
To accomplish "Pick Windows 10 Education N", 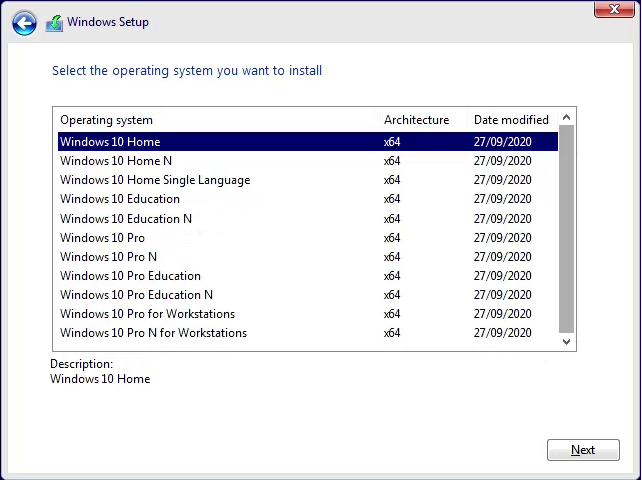I will pyautogui.click(x=308, y=219).
